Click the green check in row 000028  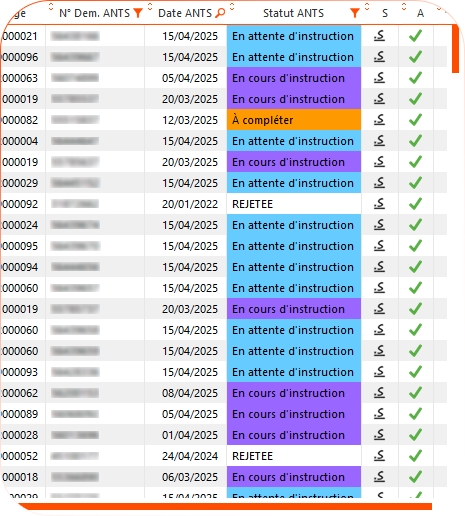(x=415, y=435)
